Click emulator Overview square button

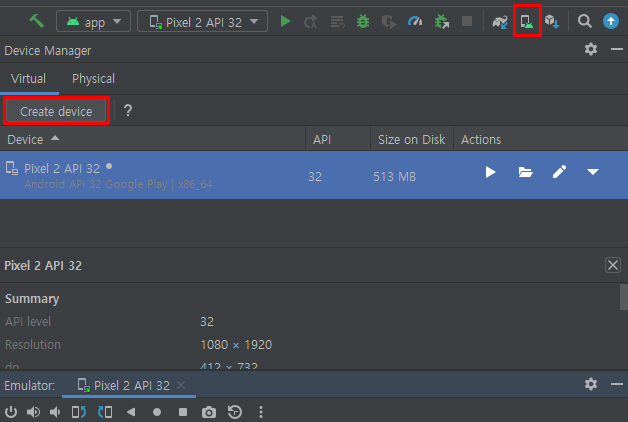pos(183,412)
